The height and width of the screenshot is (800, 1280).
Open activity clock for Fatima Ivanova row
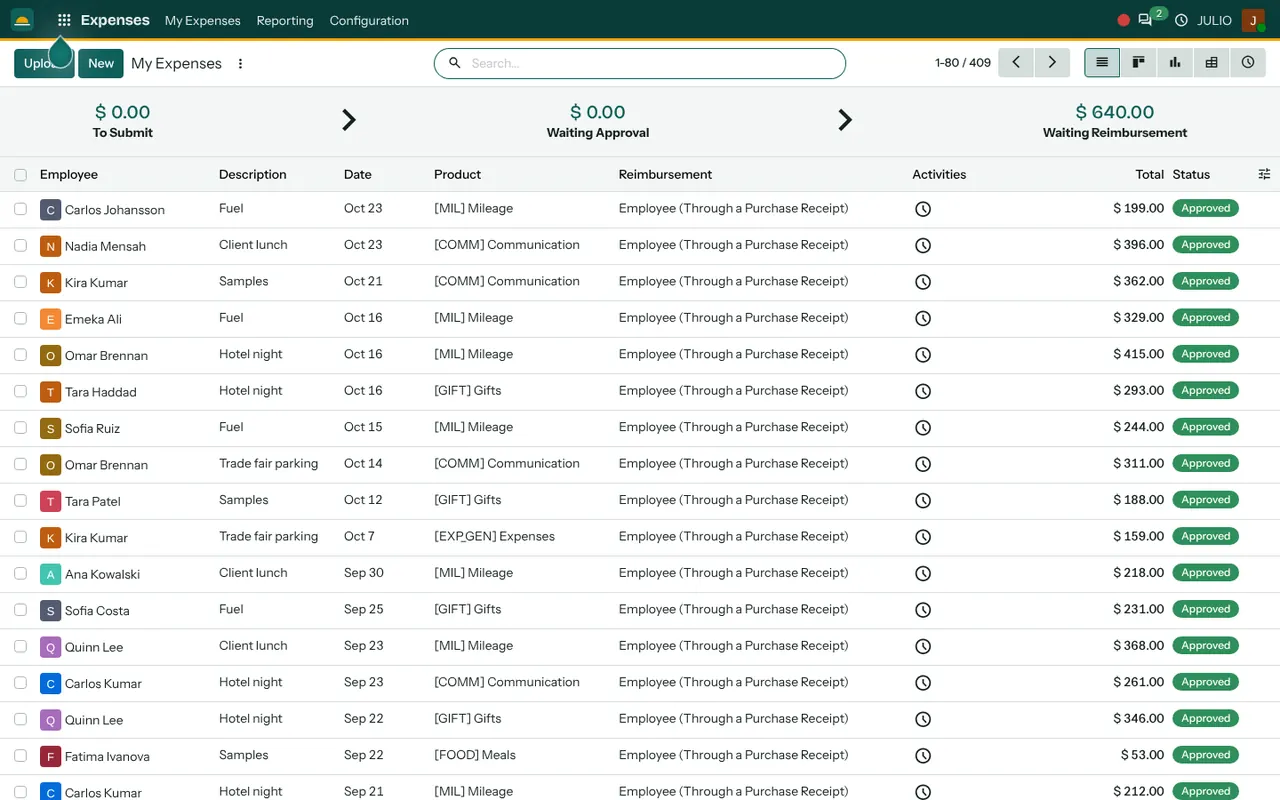[x=923, y=755]
